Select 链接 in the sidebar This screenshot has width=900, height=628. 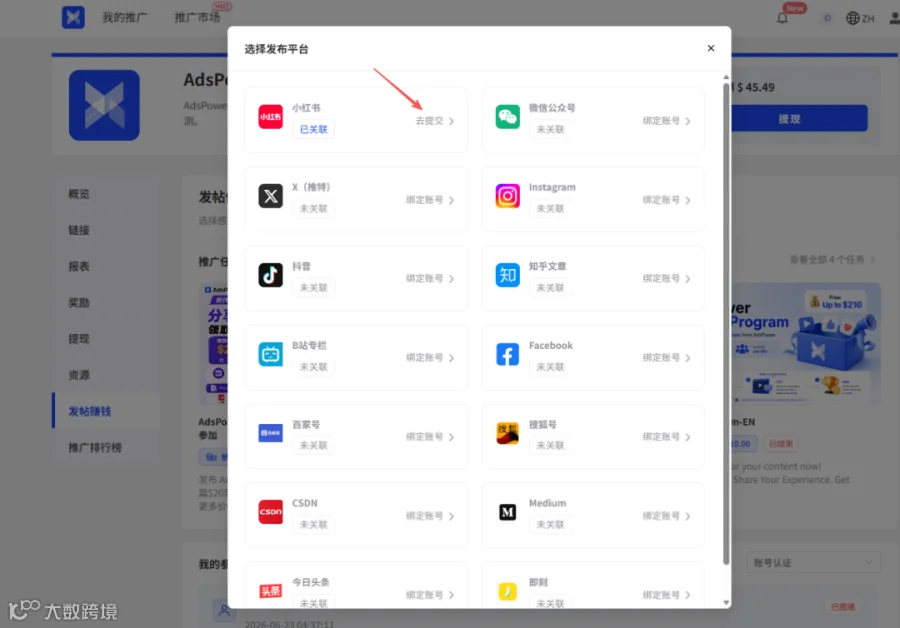pos(79,230)
